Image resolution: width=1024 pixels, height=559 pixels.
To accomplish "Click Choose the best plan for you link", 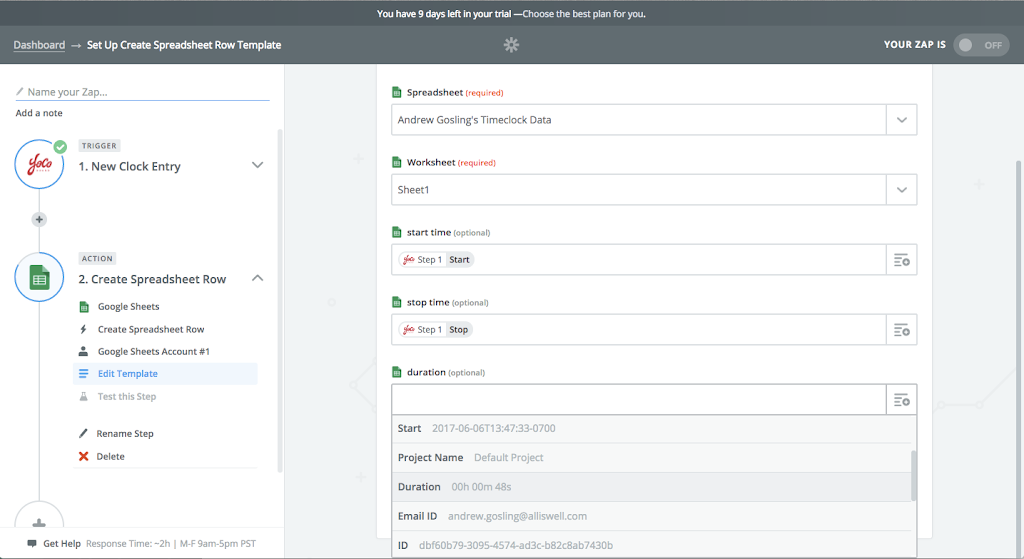I will pos(584,14).
